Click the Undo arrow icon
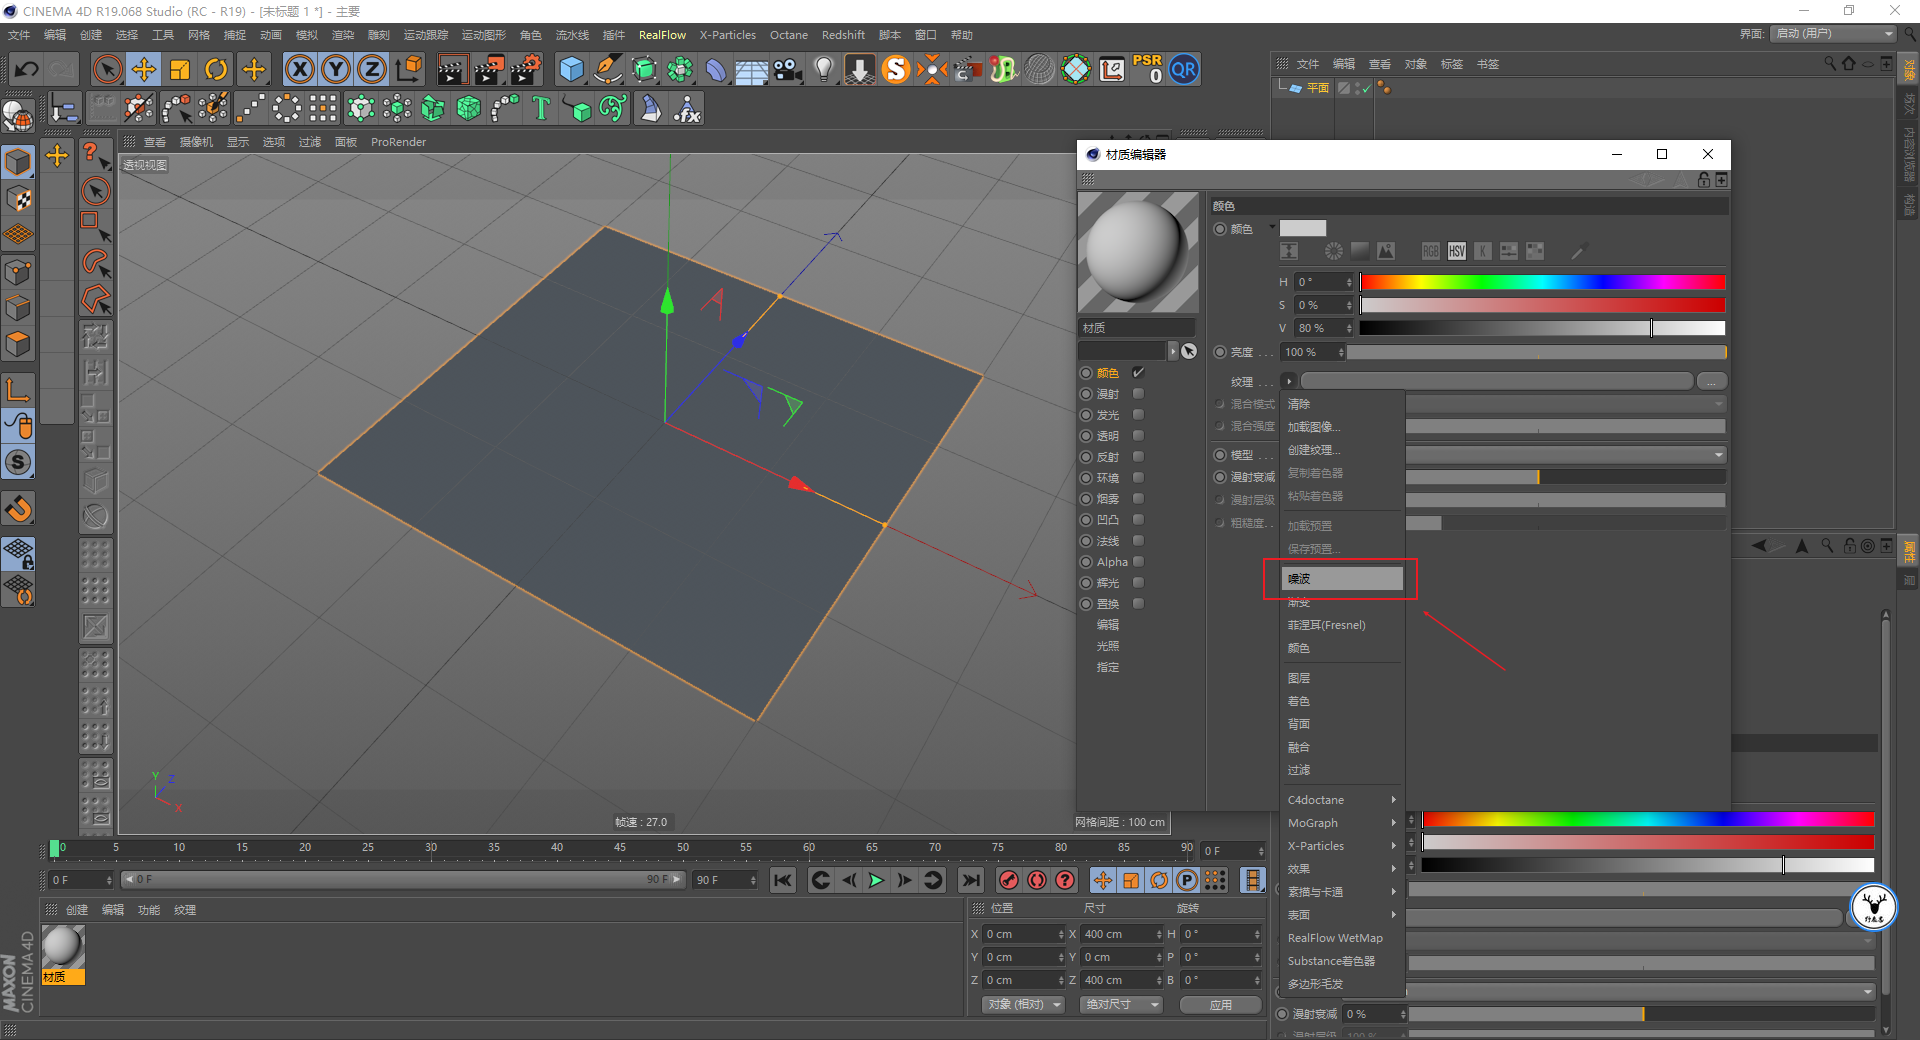The width and height of the screenshot is (1920, 1040). (x=27, y=69)
